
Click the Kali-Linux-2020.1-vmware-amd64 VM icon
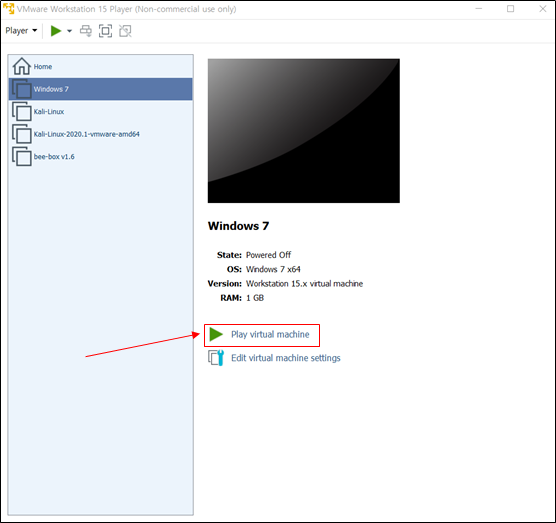(22, 134)
